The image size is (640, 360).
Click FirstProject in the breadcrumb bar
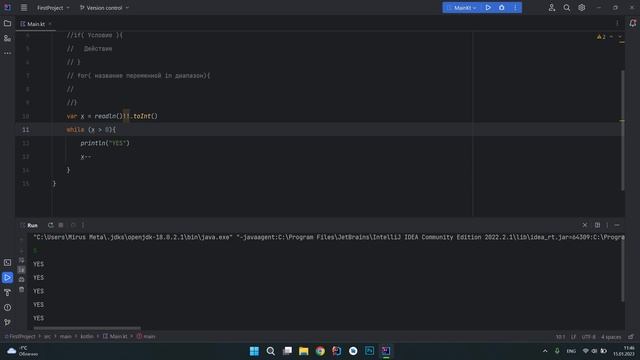[x=20, y=337]
